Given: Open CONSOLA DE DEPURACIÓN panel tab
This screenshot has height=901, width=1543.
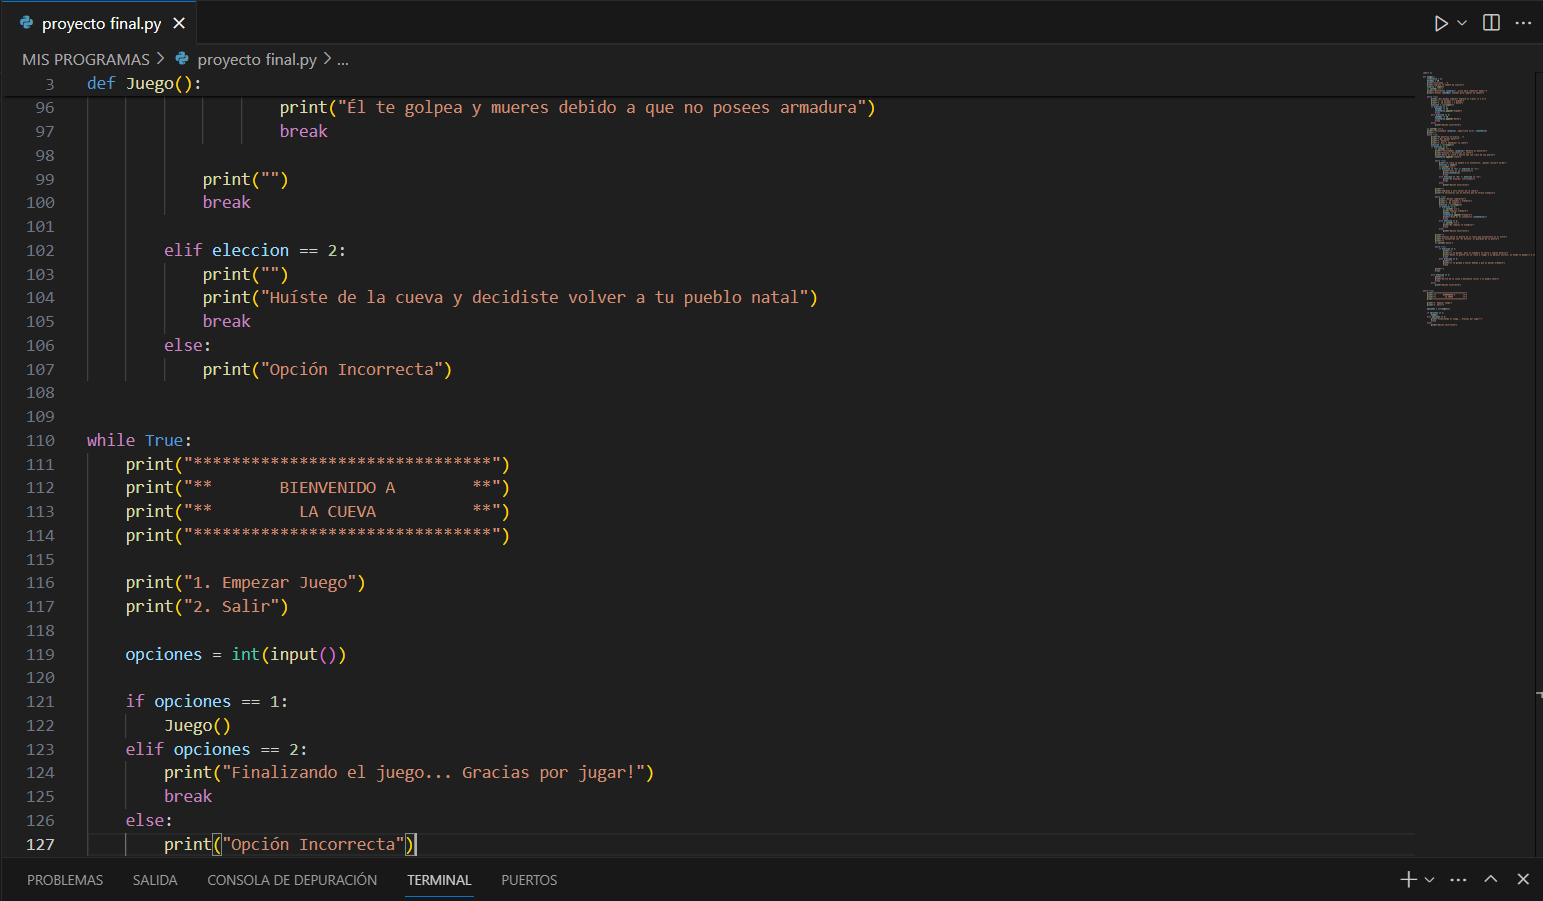Looking at the screenshot, I should coord(292,880).
